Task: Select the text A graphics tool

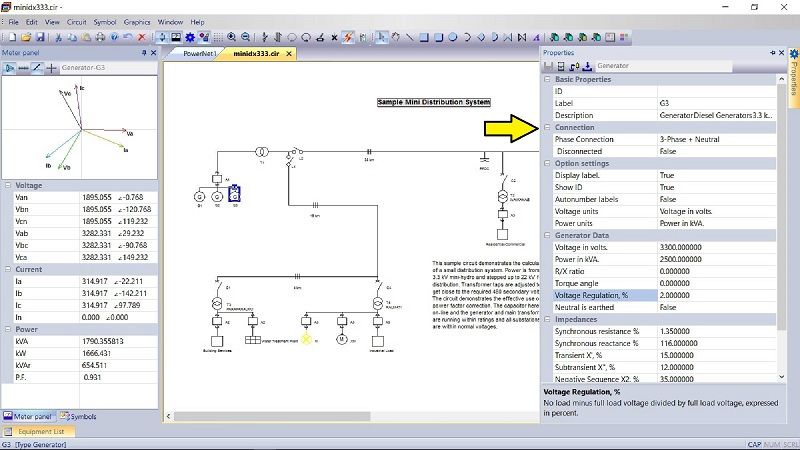Action: pyautogui.click(x=536, y=37)
